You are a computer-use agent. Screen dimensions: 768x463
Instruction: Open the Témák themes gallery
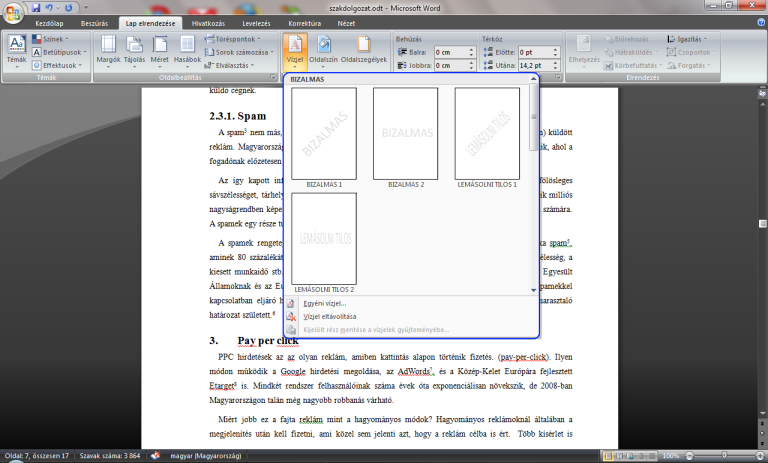point(17,51)
